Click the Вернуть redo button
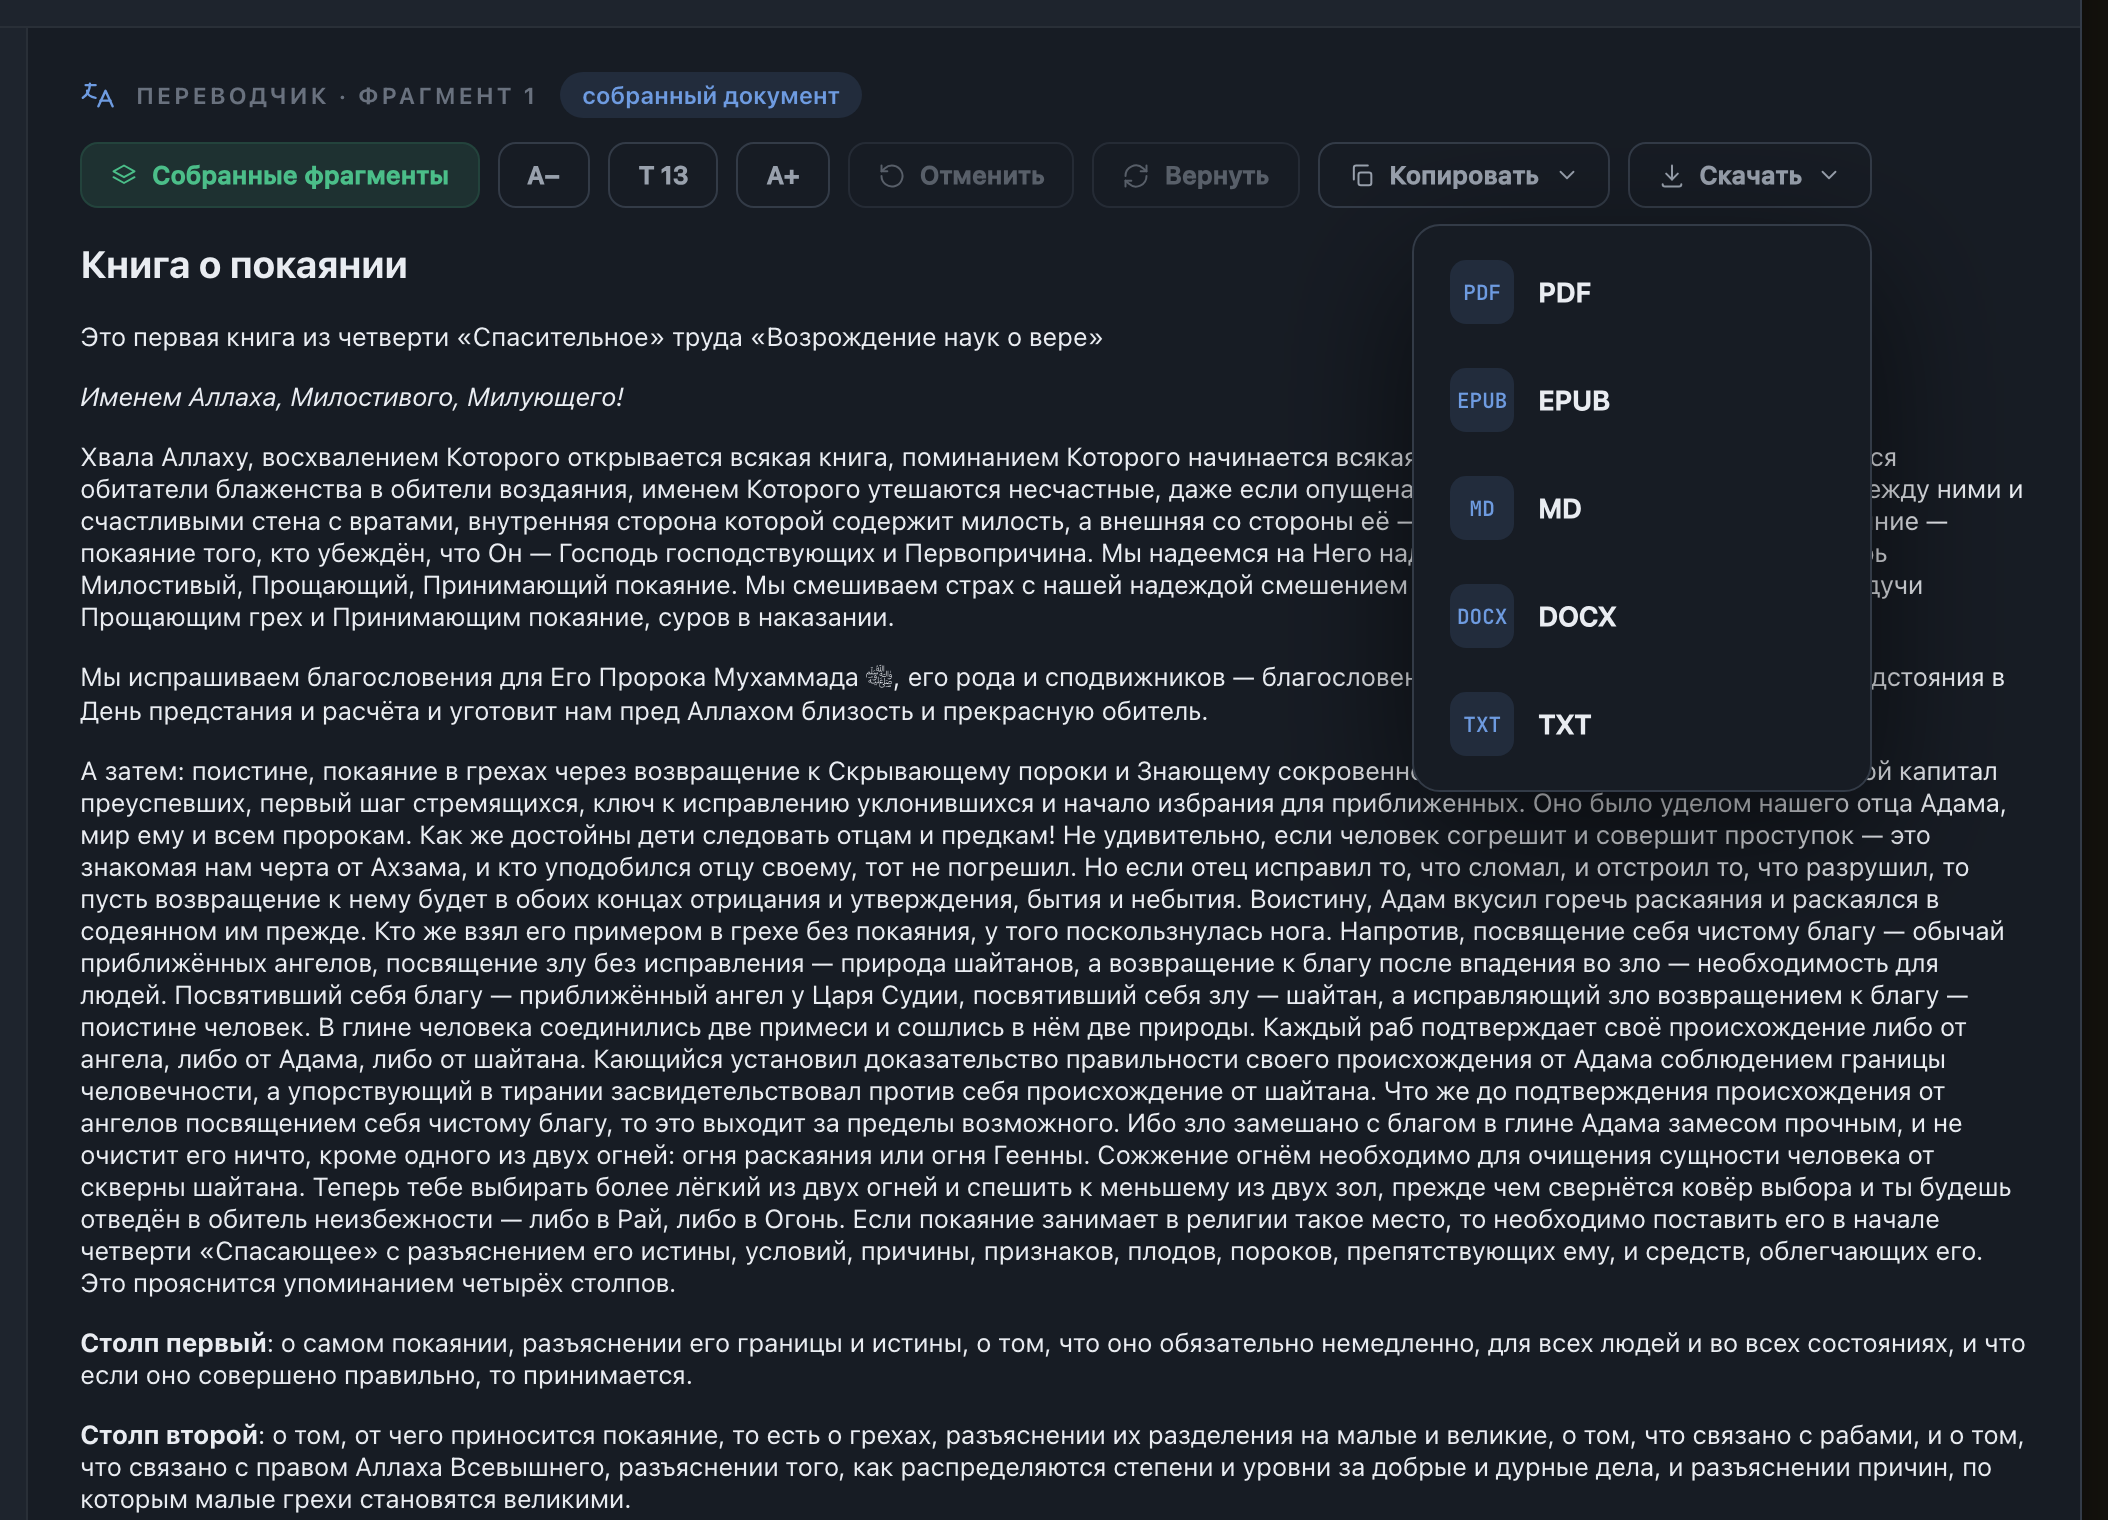Viewport: 2108px width, 1520px height. pos(1196,175)
